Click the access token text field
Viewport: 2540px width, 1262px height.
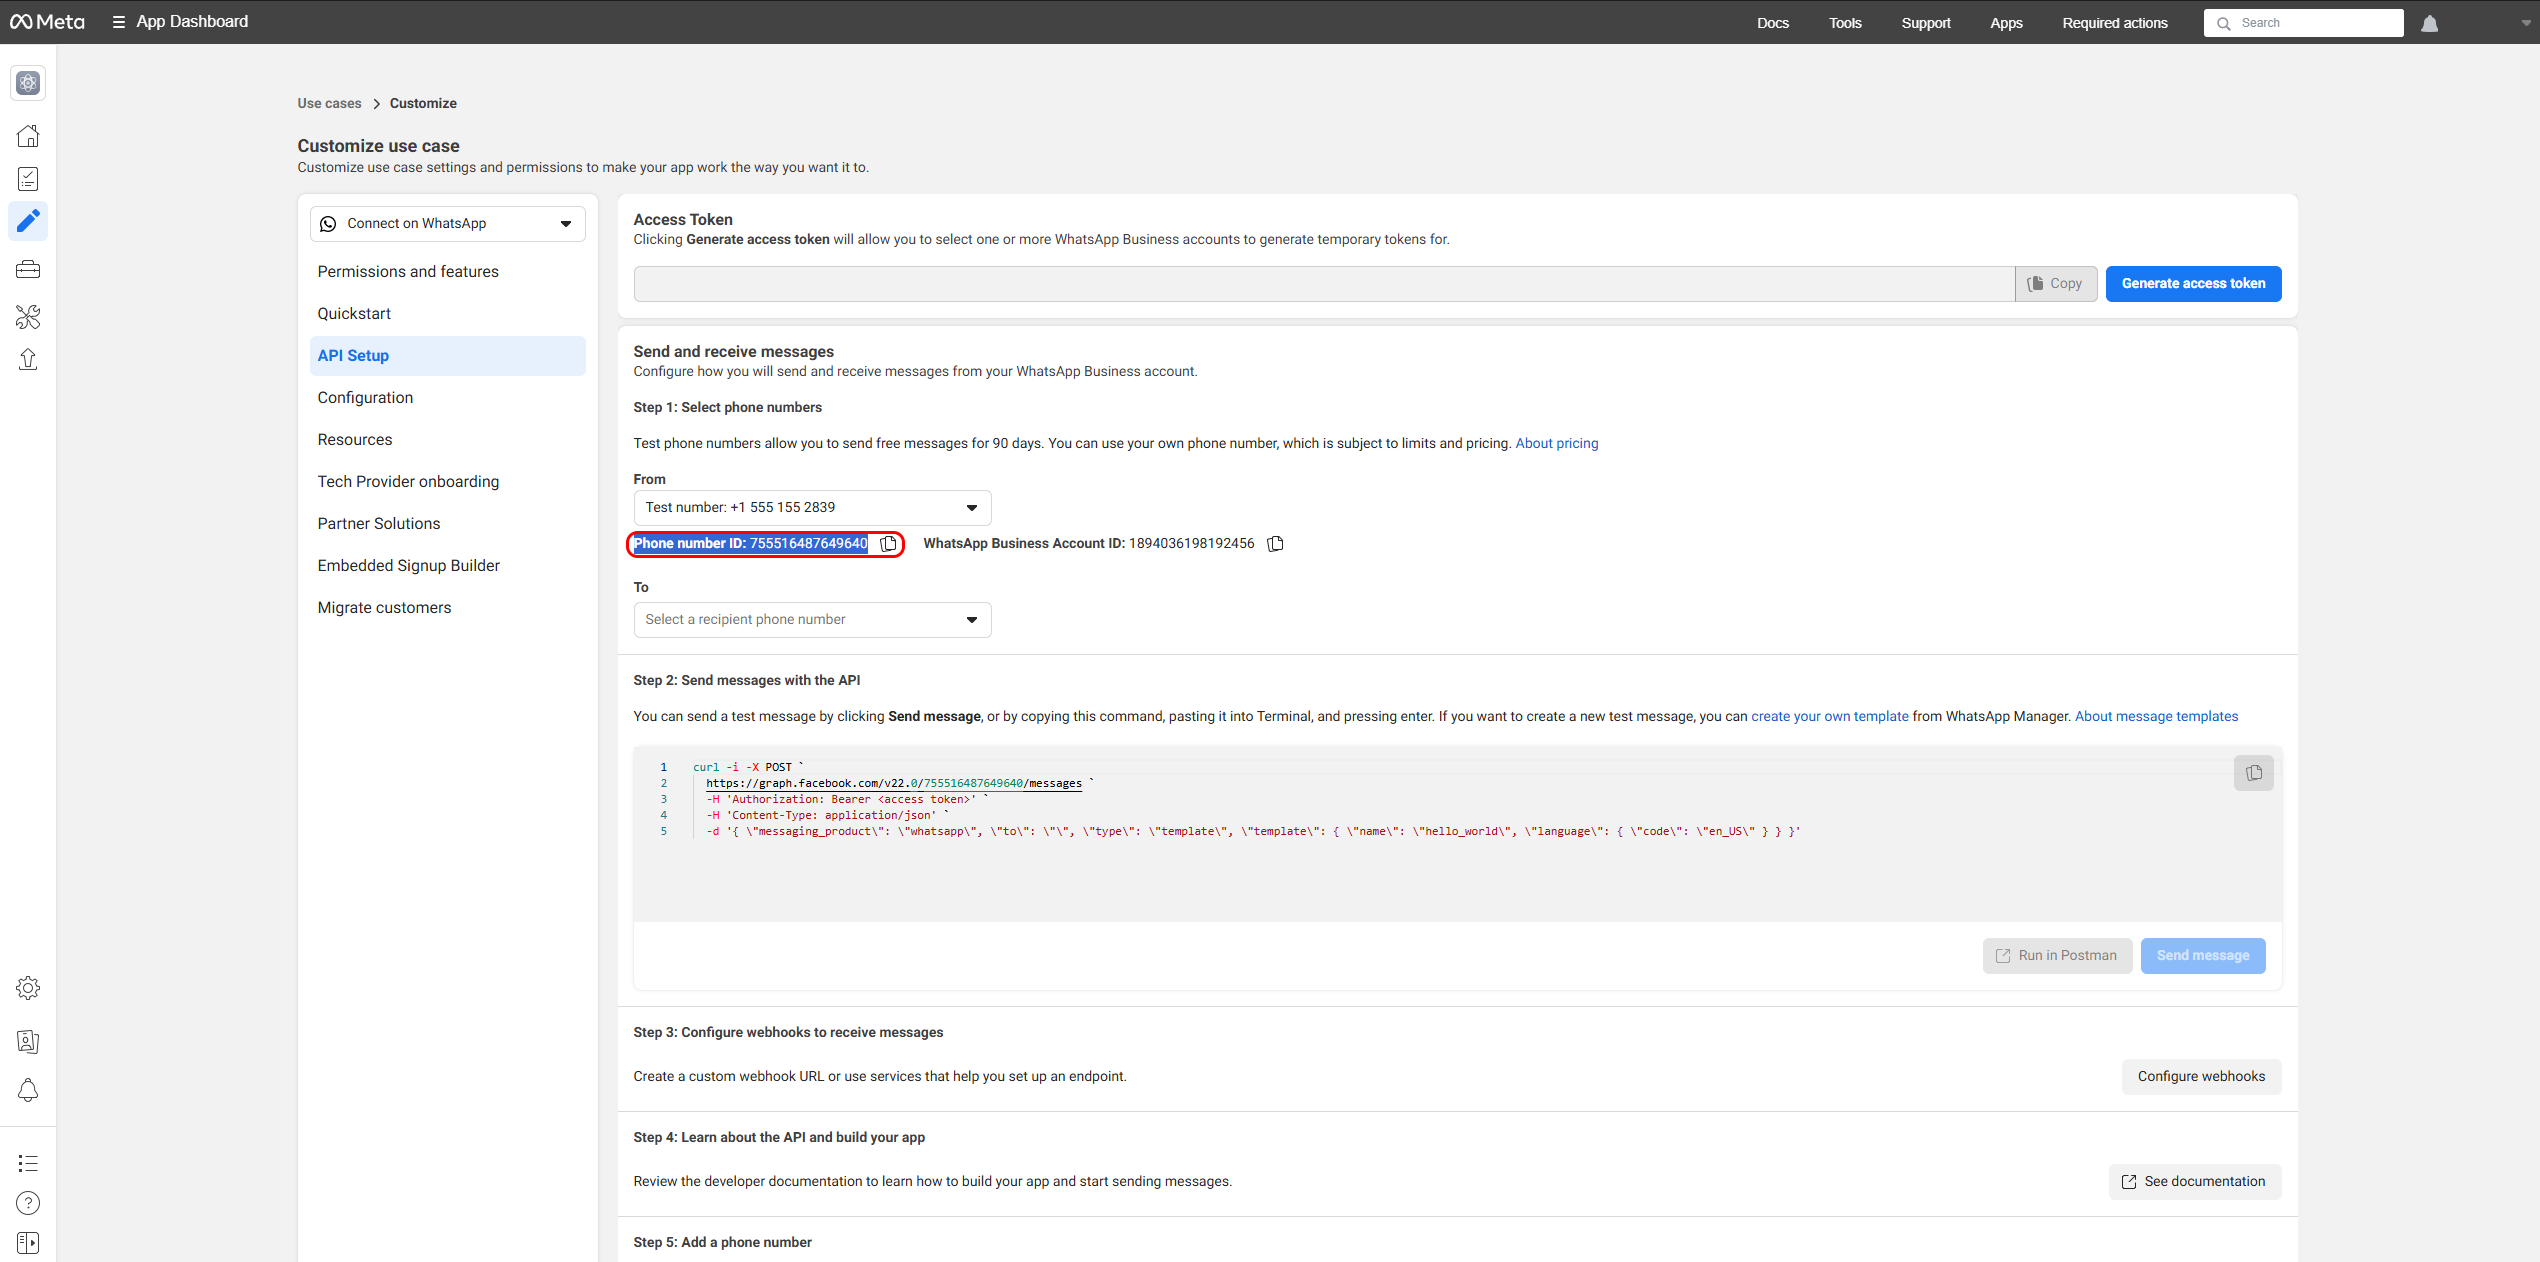tap(1324, 284)
